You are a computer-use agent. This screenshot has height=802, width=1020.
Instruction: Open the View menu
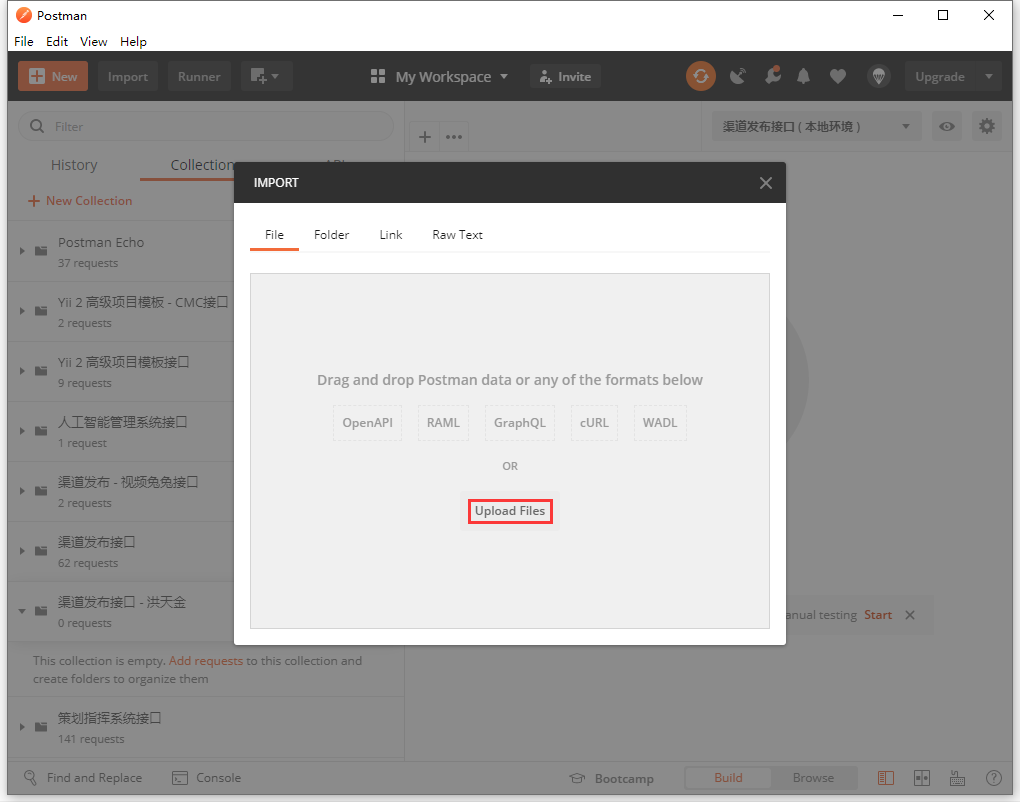[x=93, y=42]
